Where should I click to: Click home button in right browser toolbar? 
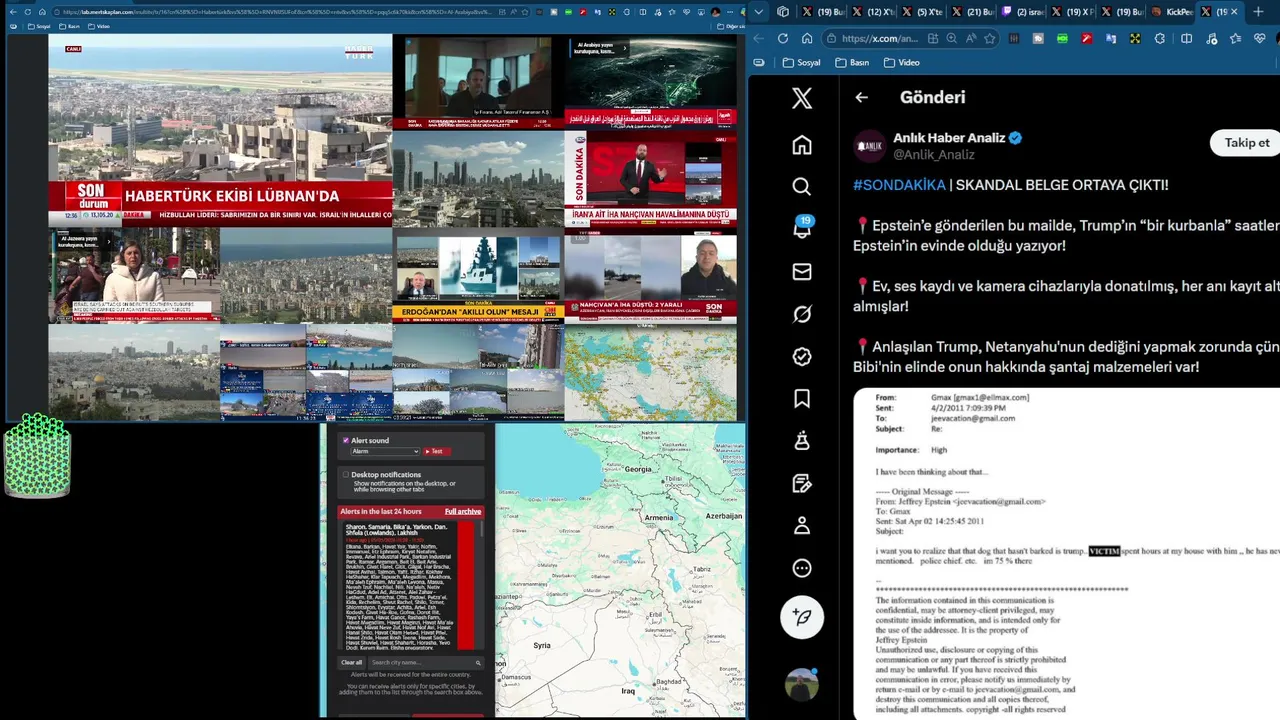coord(807,38)
